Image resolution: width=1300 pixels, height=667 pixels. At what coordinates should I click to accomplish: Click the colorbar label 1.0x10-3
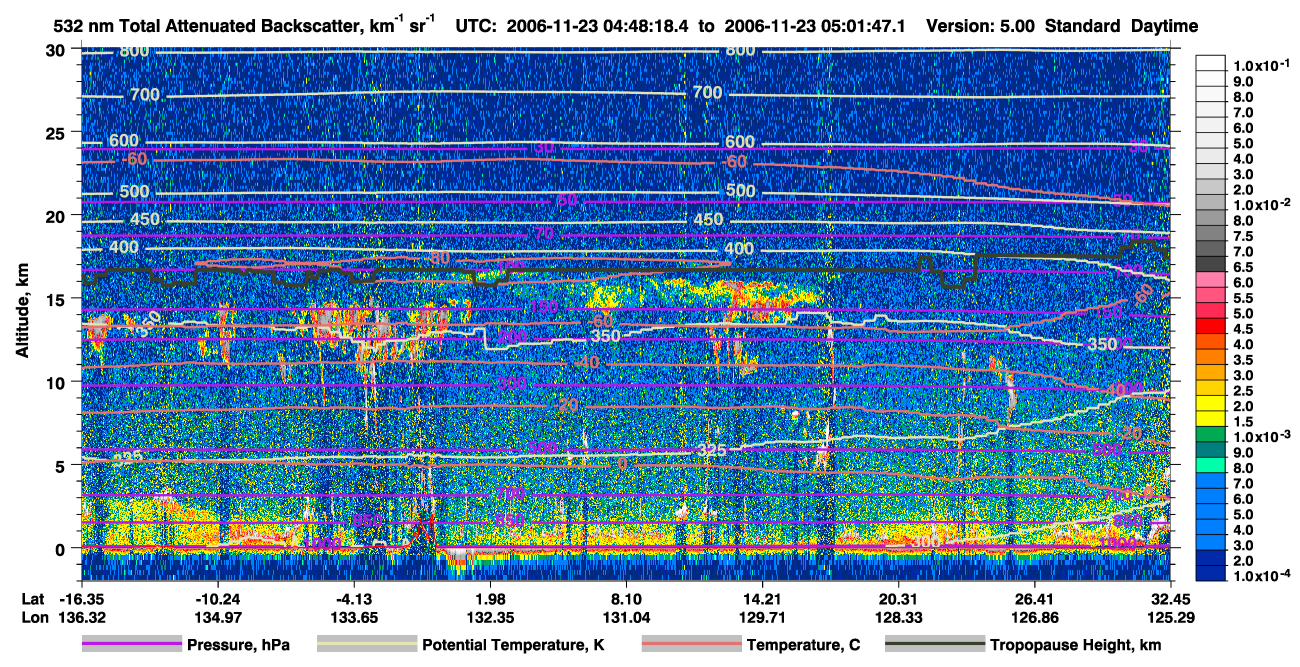(x=1261, y=437)
